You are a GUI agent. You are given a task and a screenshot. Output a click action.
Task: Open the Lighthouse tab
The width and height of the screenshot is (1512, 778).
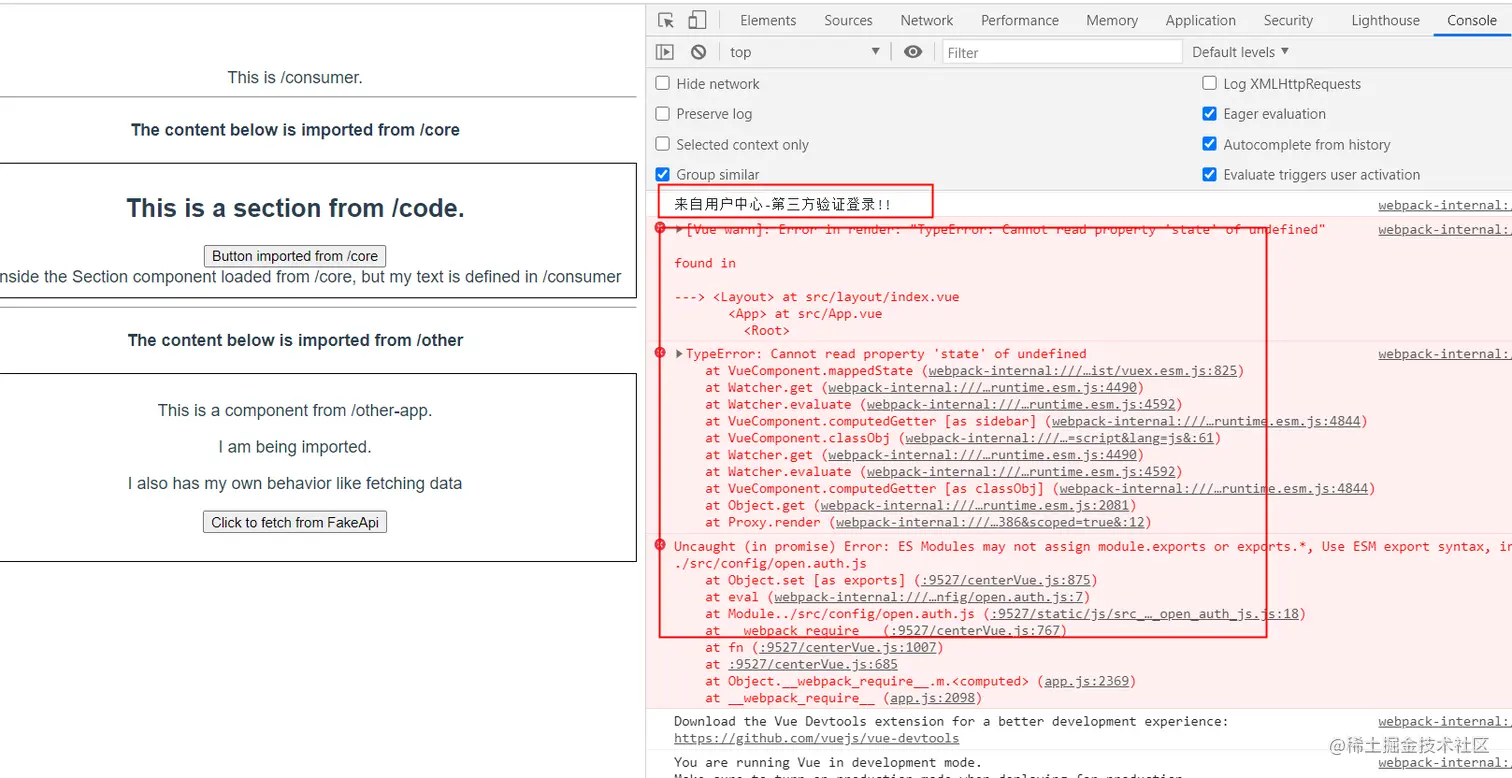(x=1385, y=20)
